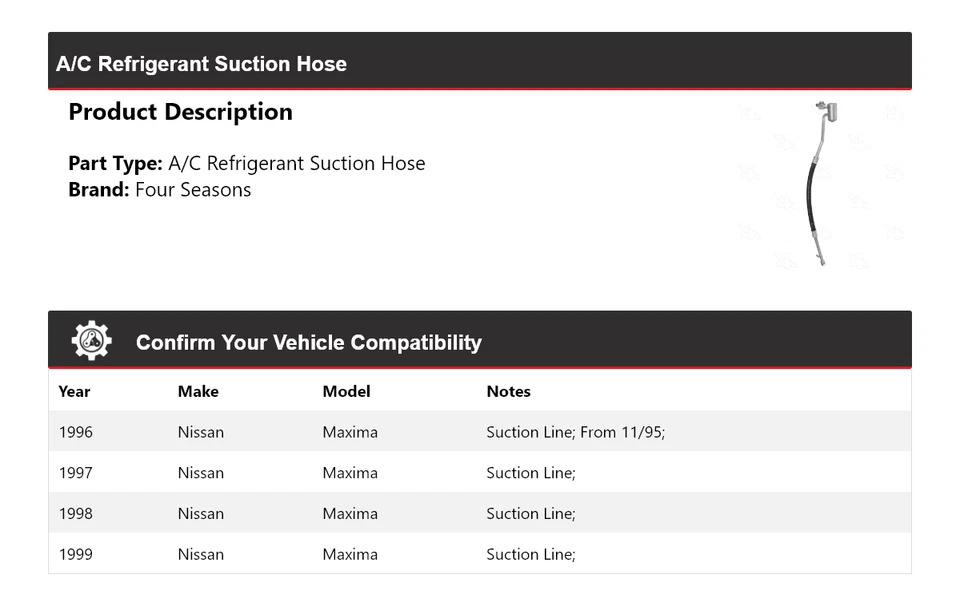Screen dimensions: 960x606
Task: Select the 1998 year cell
Action: pos(76,513)
